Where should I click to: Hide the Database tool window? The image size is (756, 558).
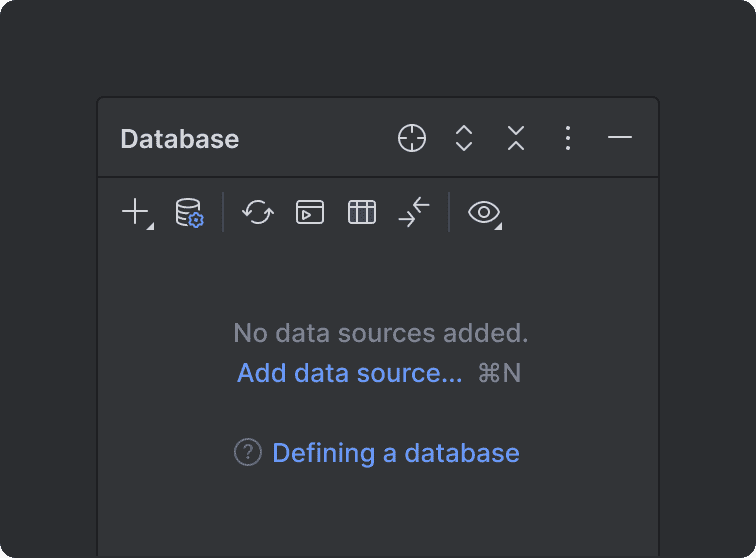(620, 137)
